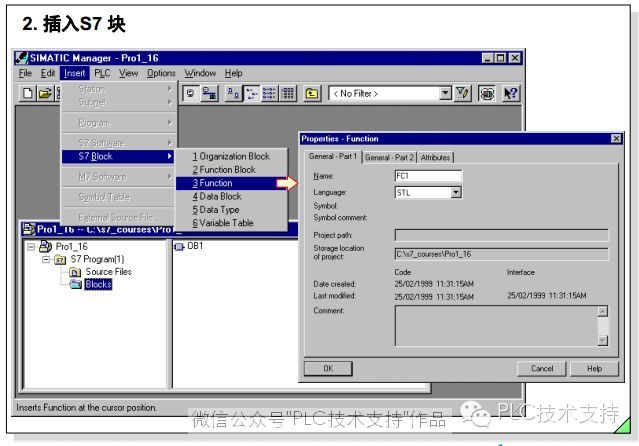
Task: Expand the M7 Software submenu
Action: click(170, 177)
